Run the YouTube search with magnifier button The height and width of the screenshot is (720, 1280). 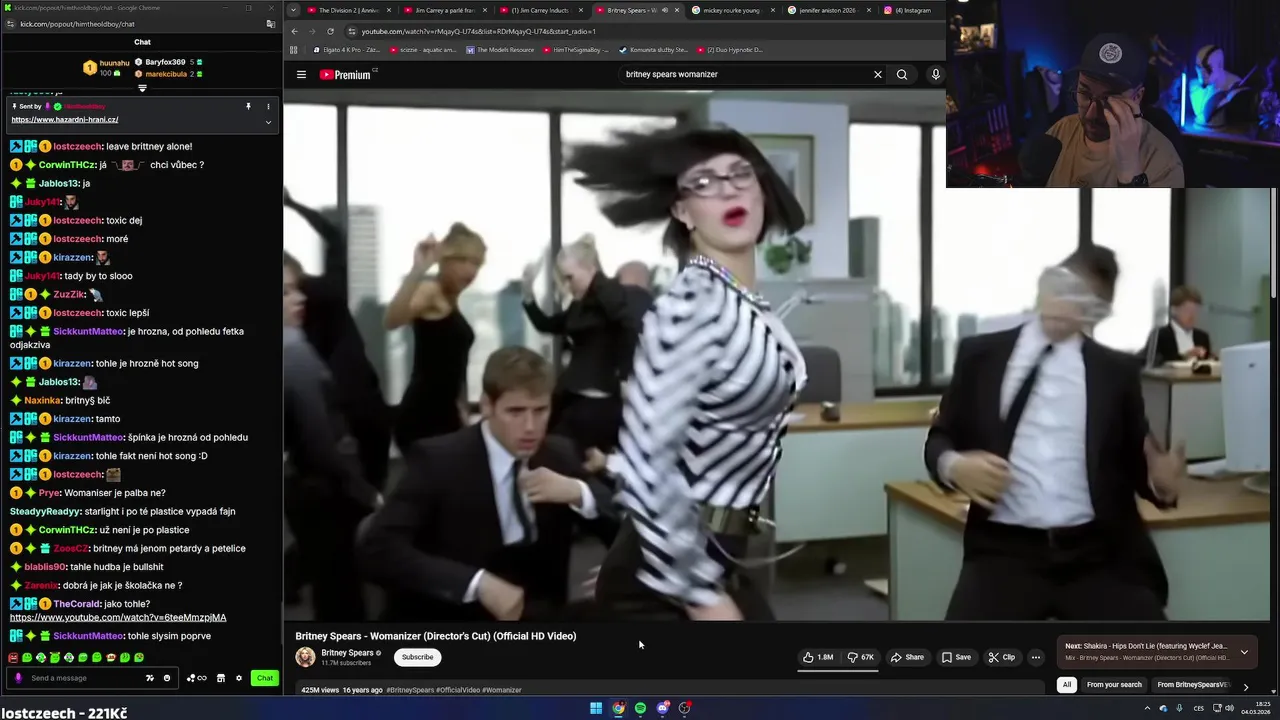[x=902, y=74]
